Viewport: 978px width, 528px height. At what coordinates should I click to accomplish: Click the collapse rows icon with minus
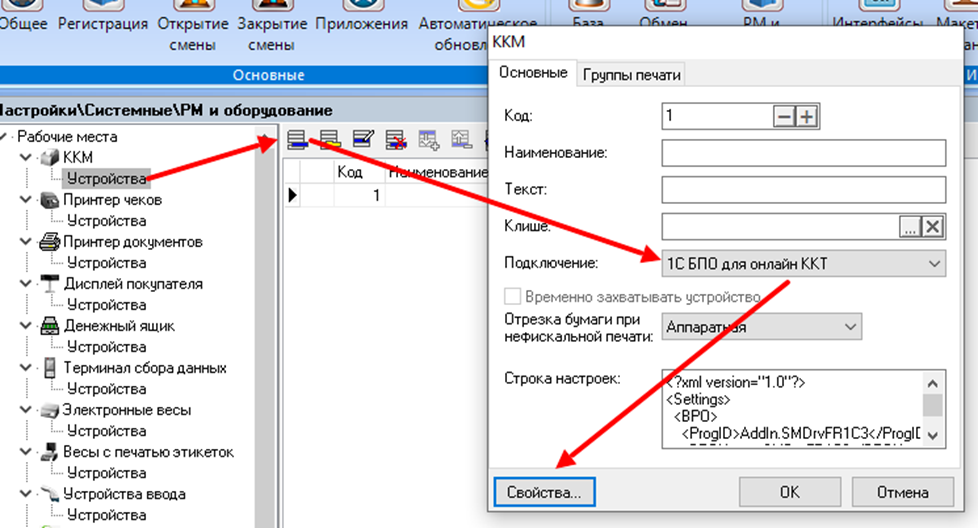[462, 139]
